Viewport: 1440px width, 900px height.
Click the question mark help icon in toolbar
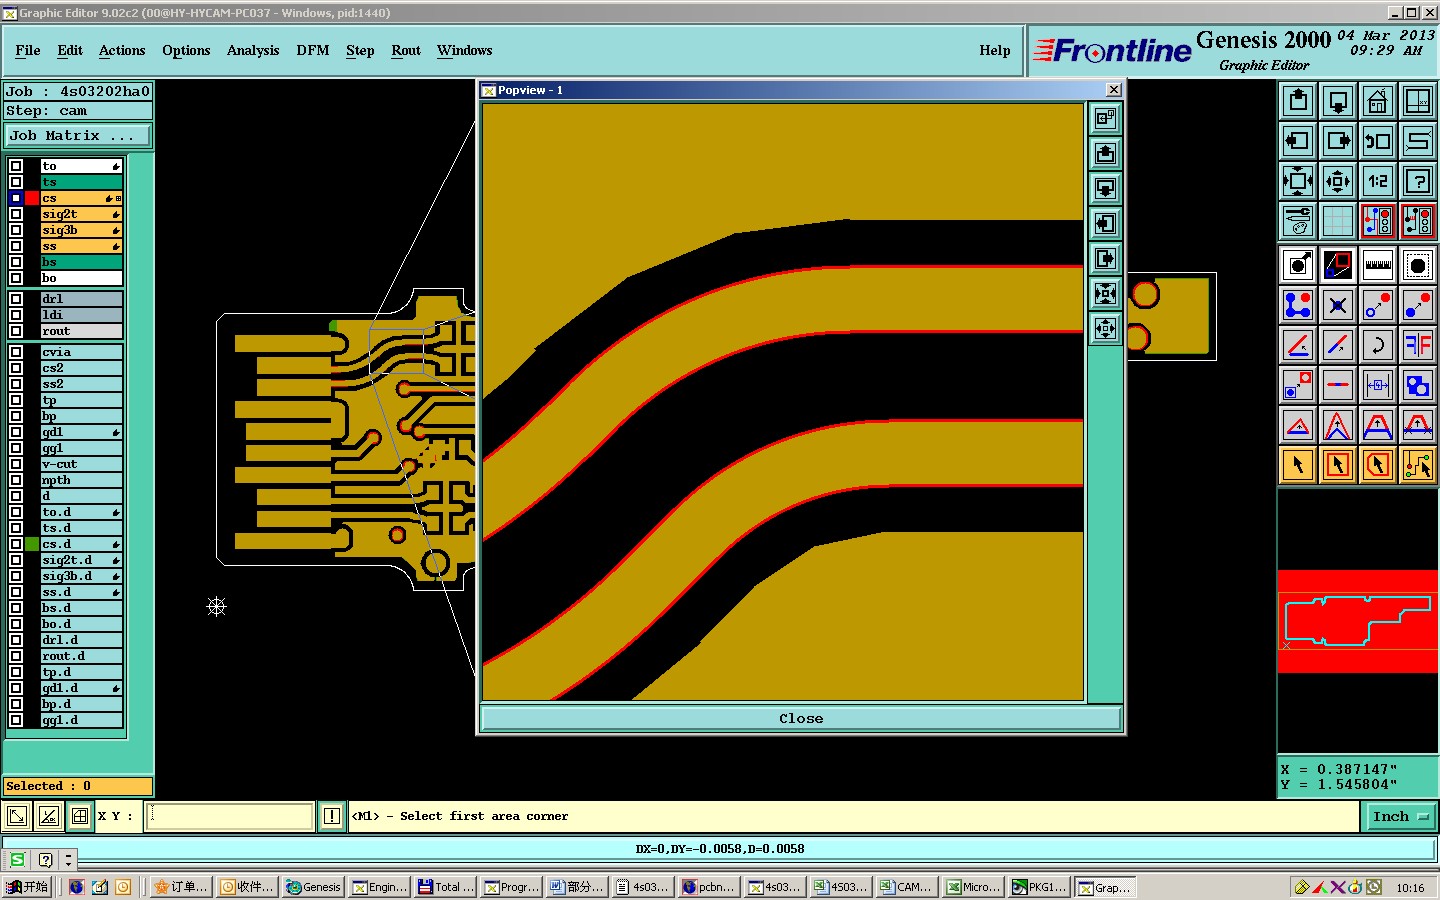pyautogui.click(x=1418, y=181)
